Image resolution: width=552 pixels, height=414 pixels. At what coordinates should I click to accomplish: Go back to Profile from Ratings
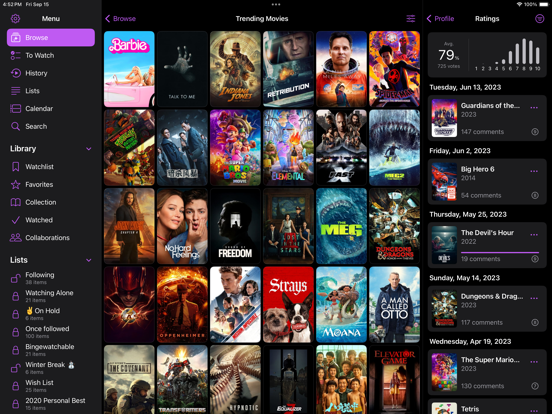click(x=440, y=19)
